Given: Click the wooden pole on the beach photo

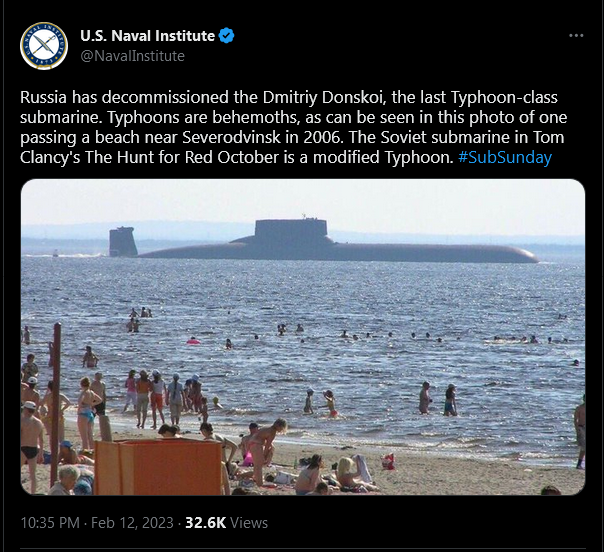Looking at the screenshot, I should coord(57,403).
